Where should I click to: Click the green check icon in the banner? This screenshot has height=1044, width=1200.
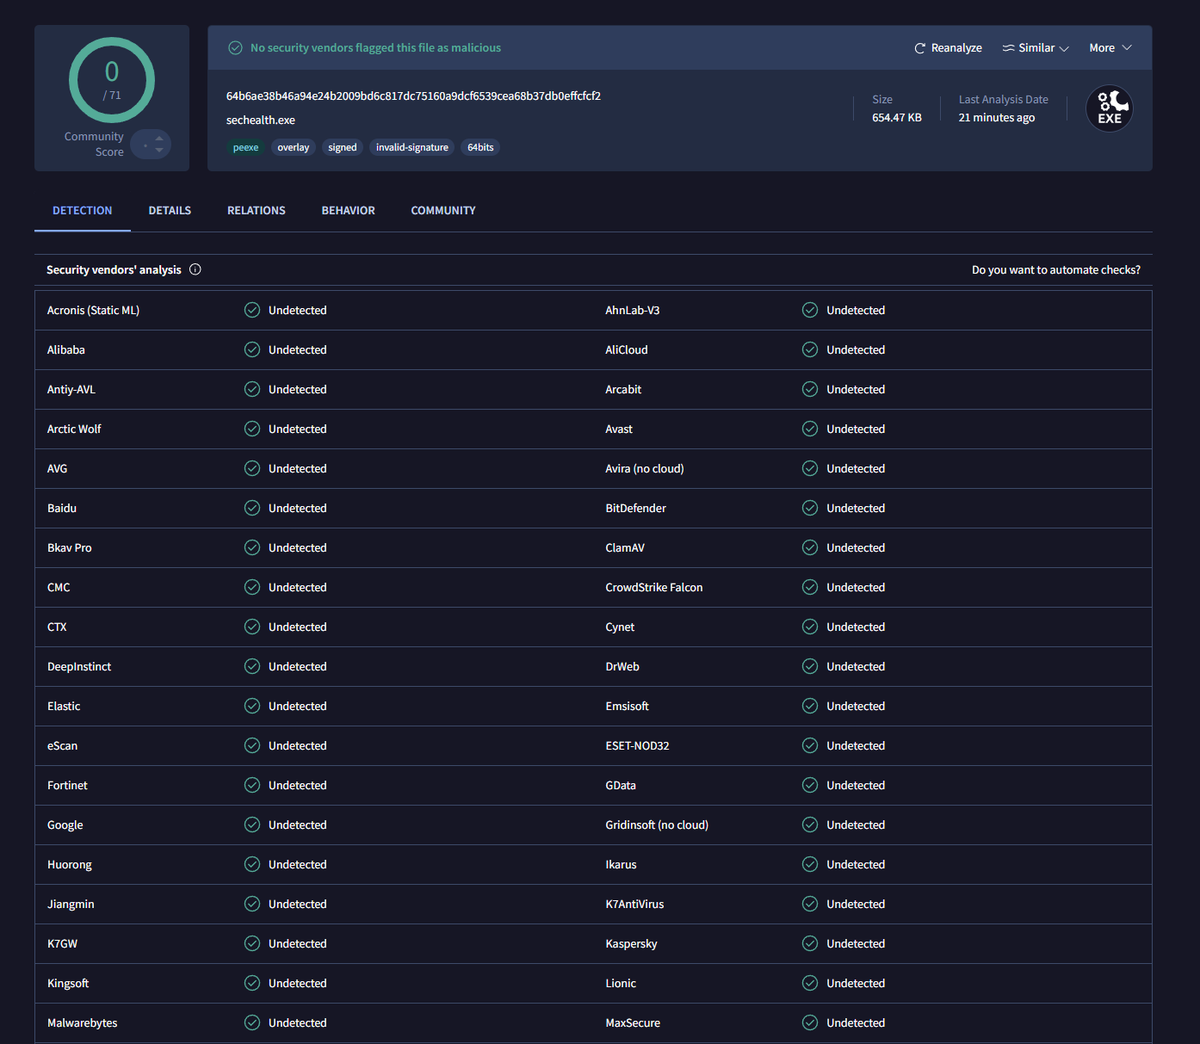tap(235, 48)
